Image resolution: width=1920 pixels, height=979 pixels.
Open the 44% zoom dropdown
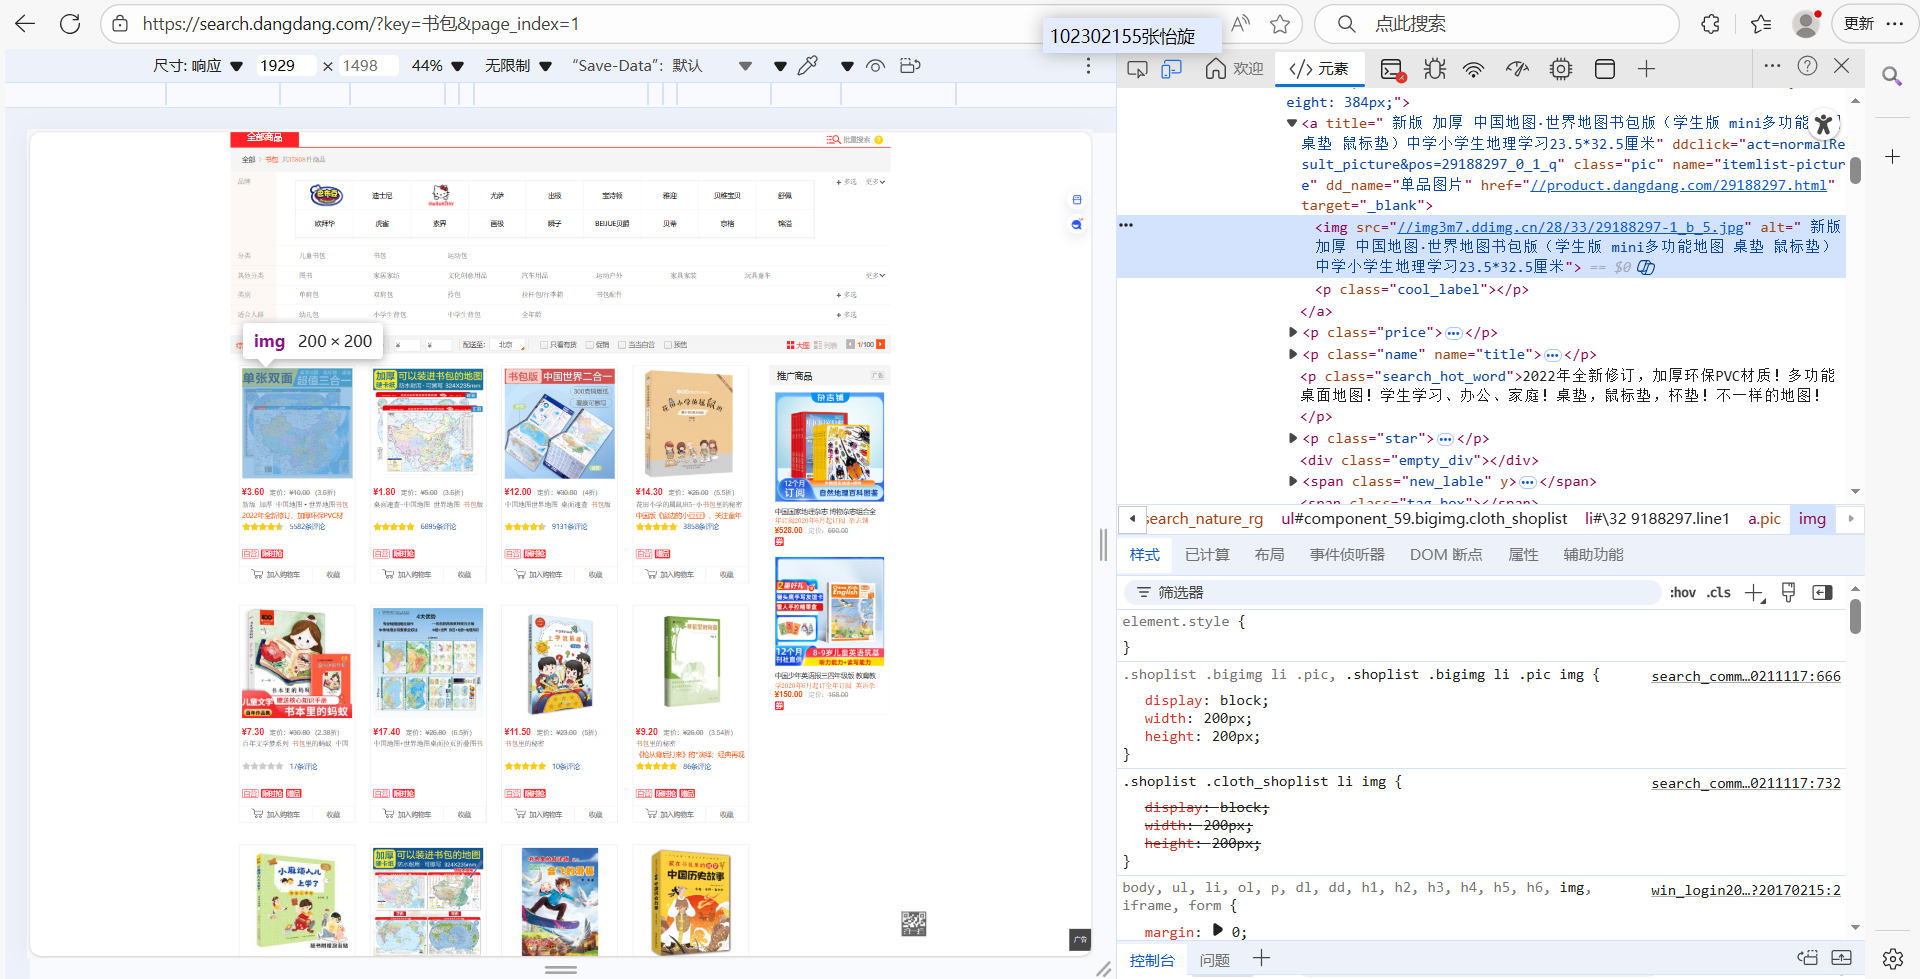click(x=438, y=66)
